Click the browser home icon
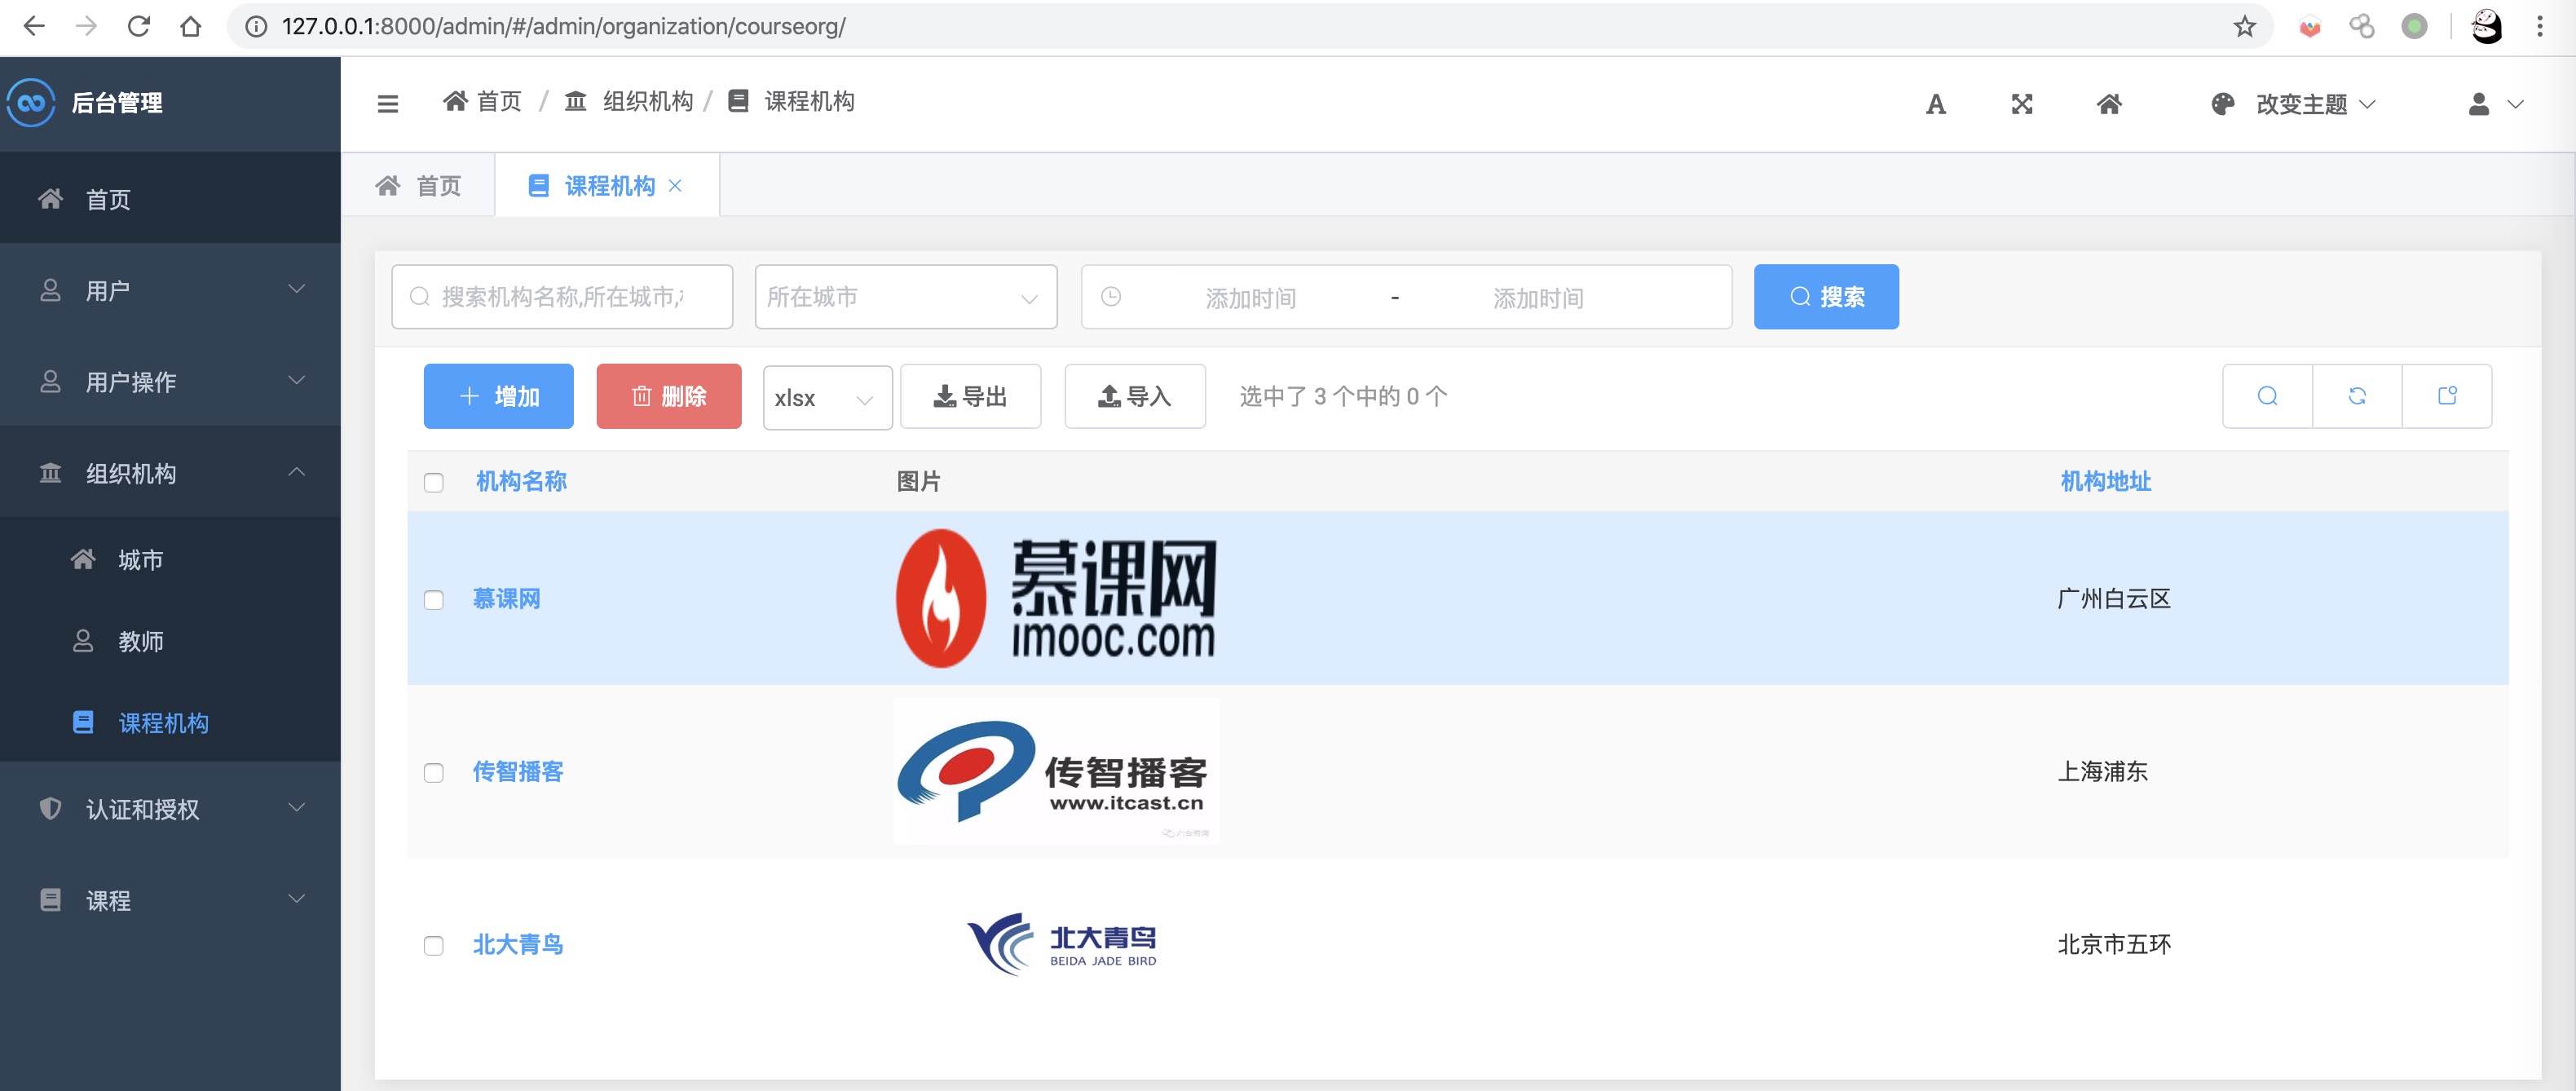Viewport: 2576px width, 1091px height. (x=190, y=26)
